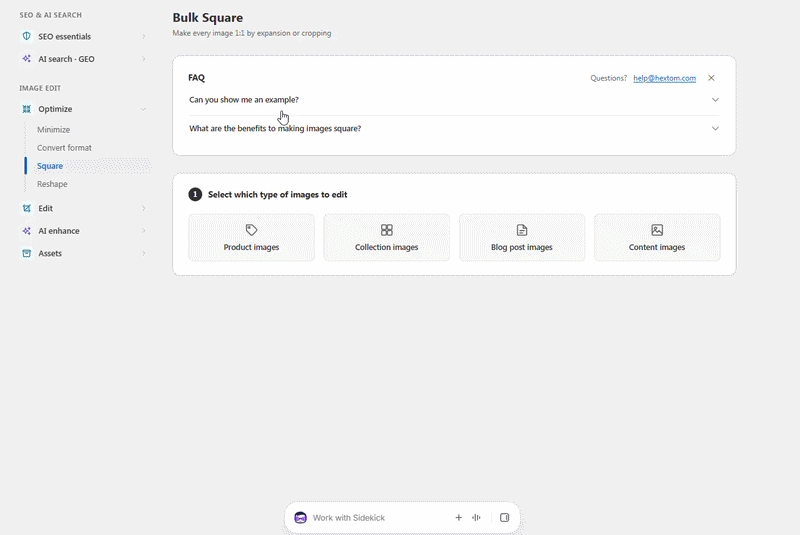Screen dimensions: 800x535
Task: Expand the Assets section chevron
Action: [143, 253]
